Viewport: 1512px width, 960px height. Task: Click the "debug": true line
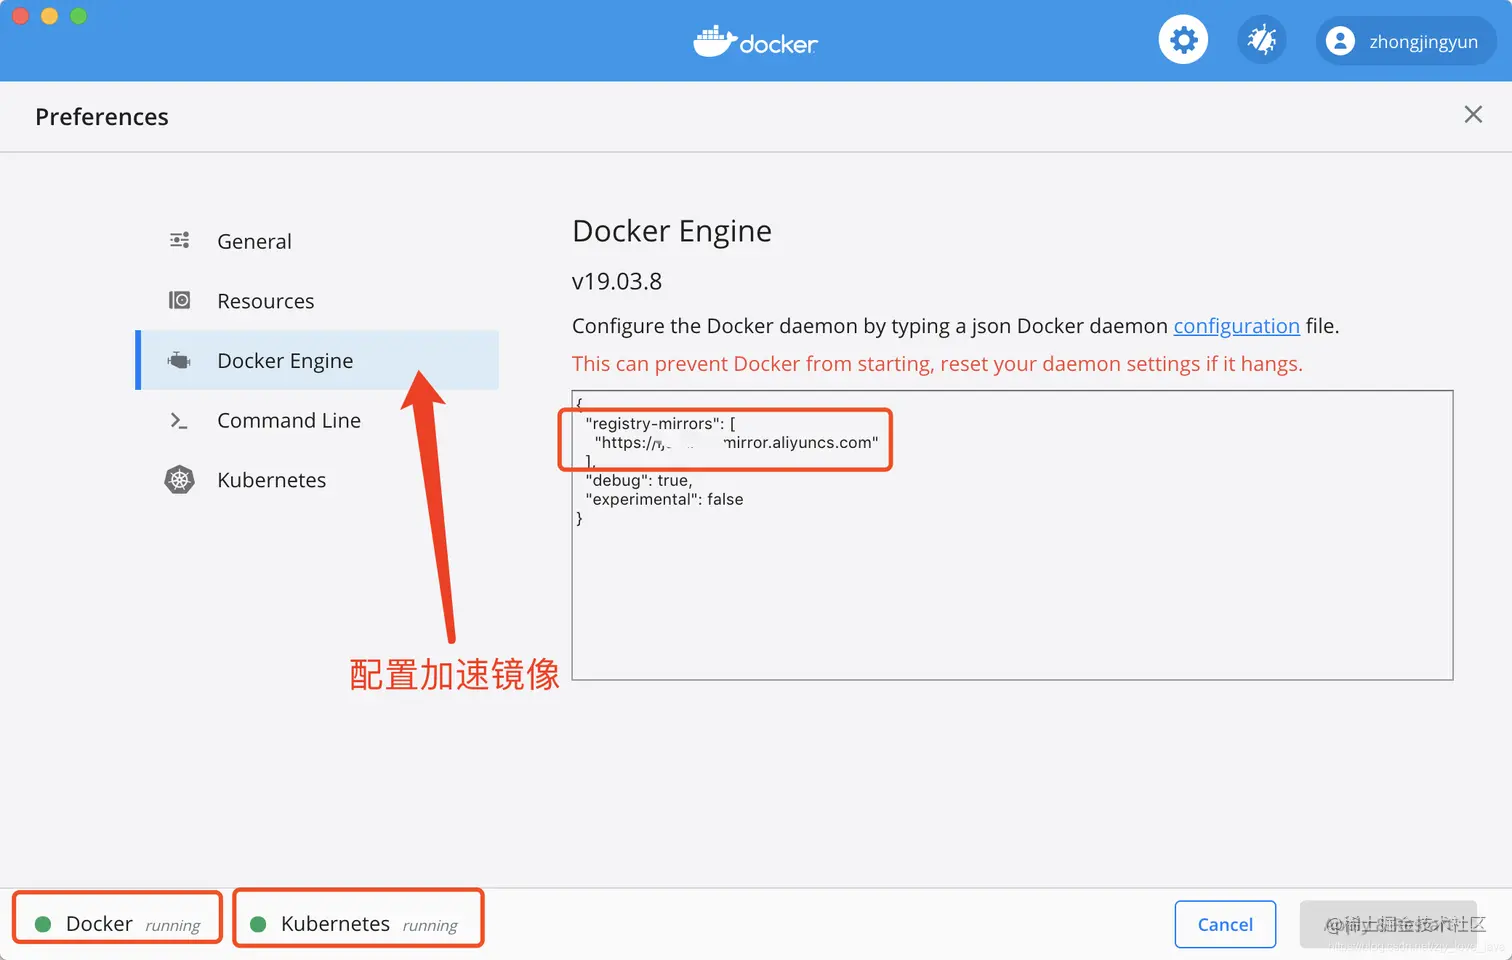(x=638, y=480)
